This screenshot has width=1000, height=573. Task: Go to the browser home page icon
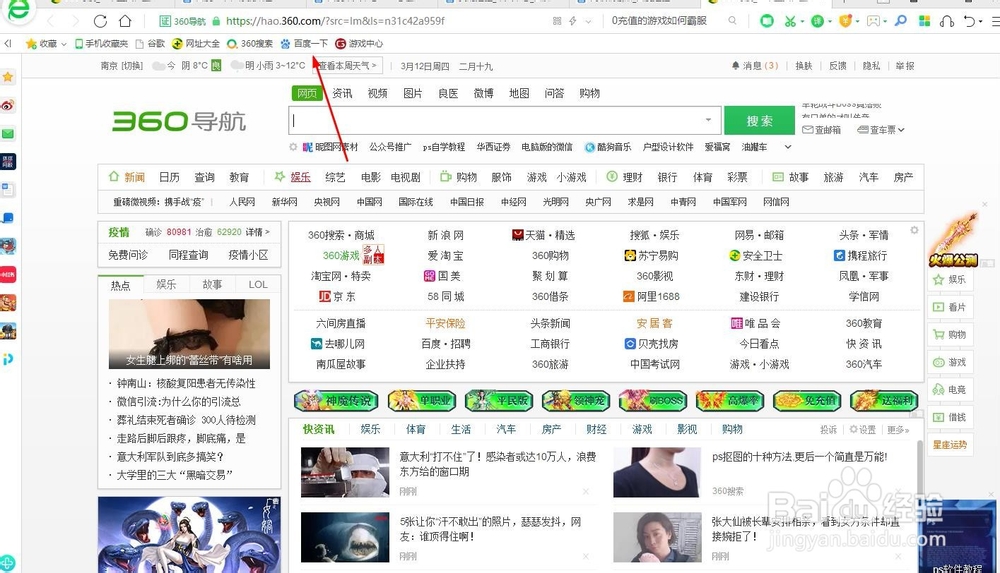pos(125,21)
